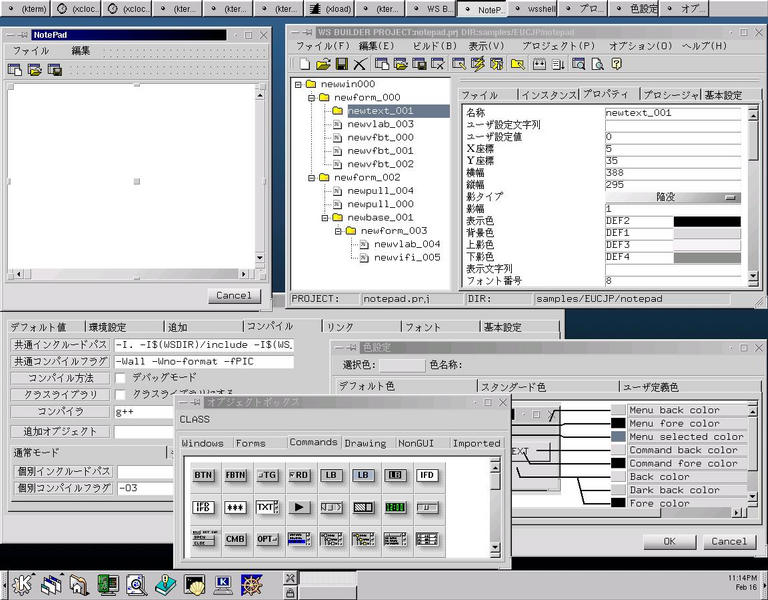
Task: Click OK in the color settings dialog
Action: pos(669,541)
